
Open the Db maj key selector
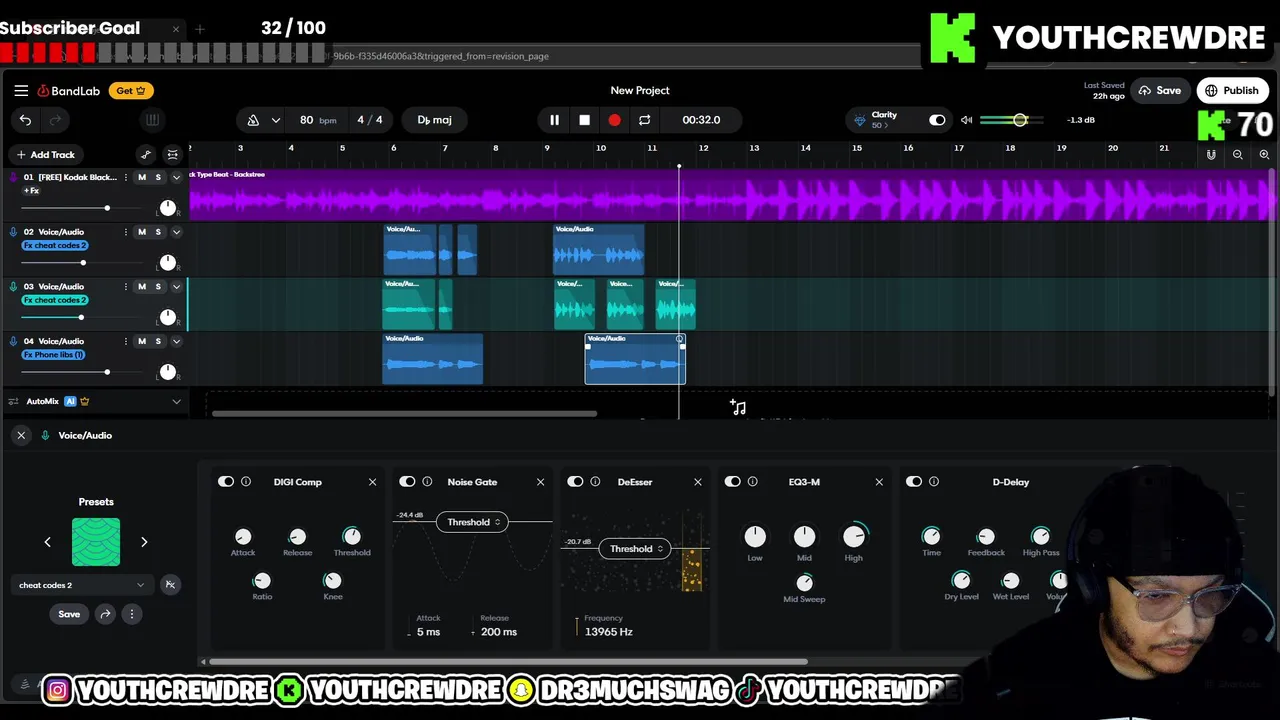[x=434, y=120]
